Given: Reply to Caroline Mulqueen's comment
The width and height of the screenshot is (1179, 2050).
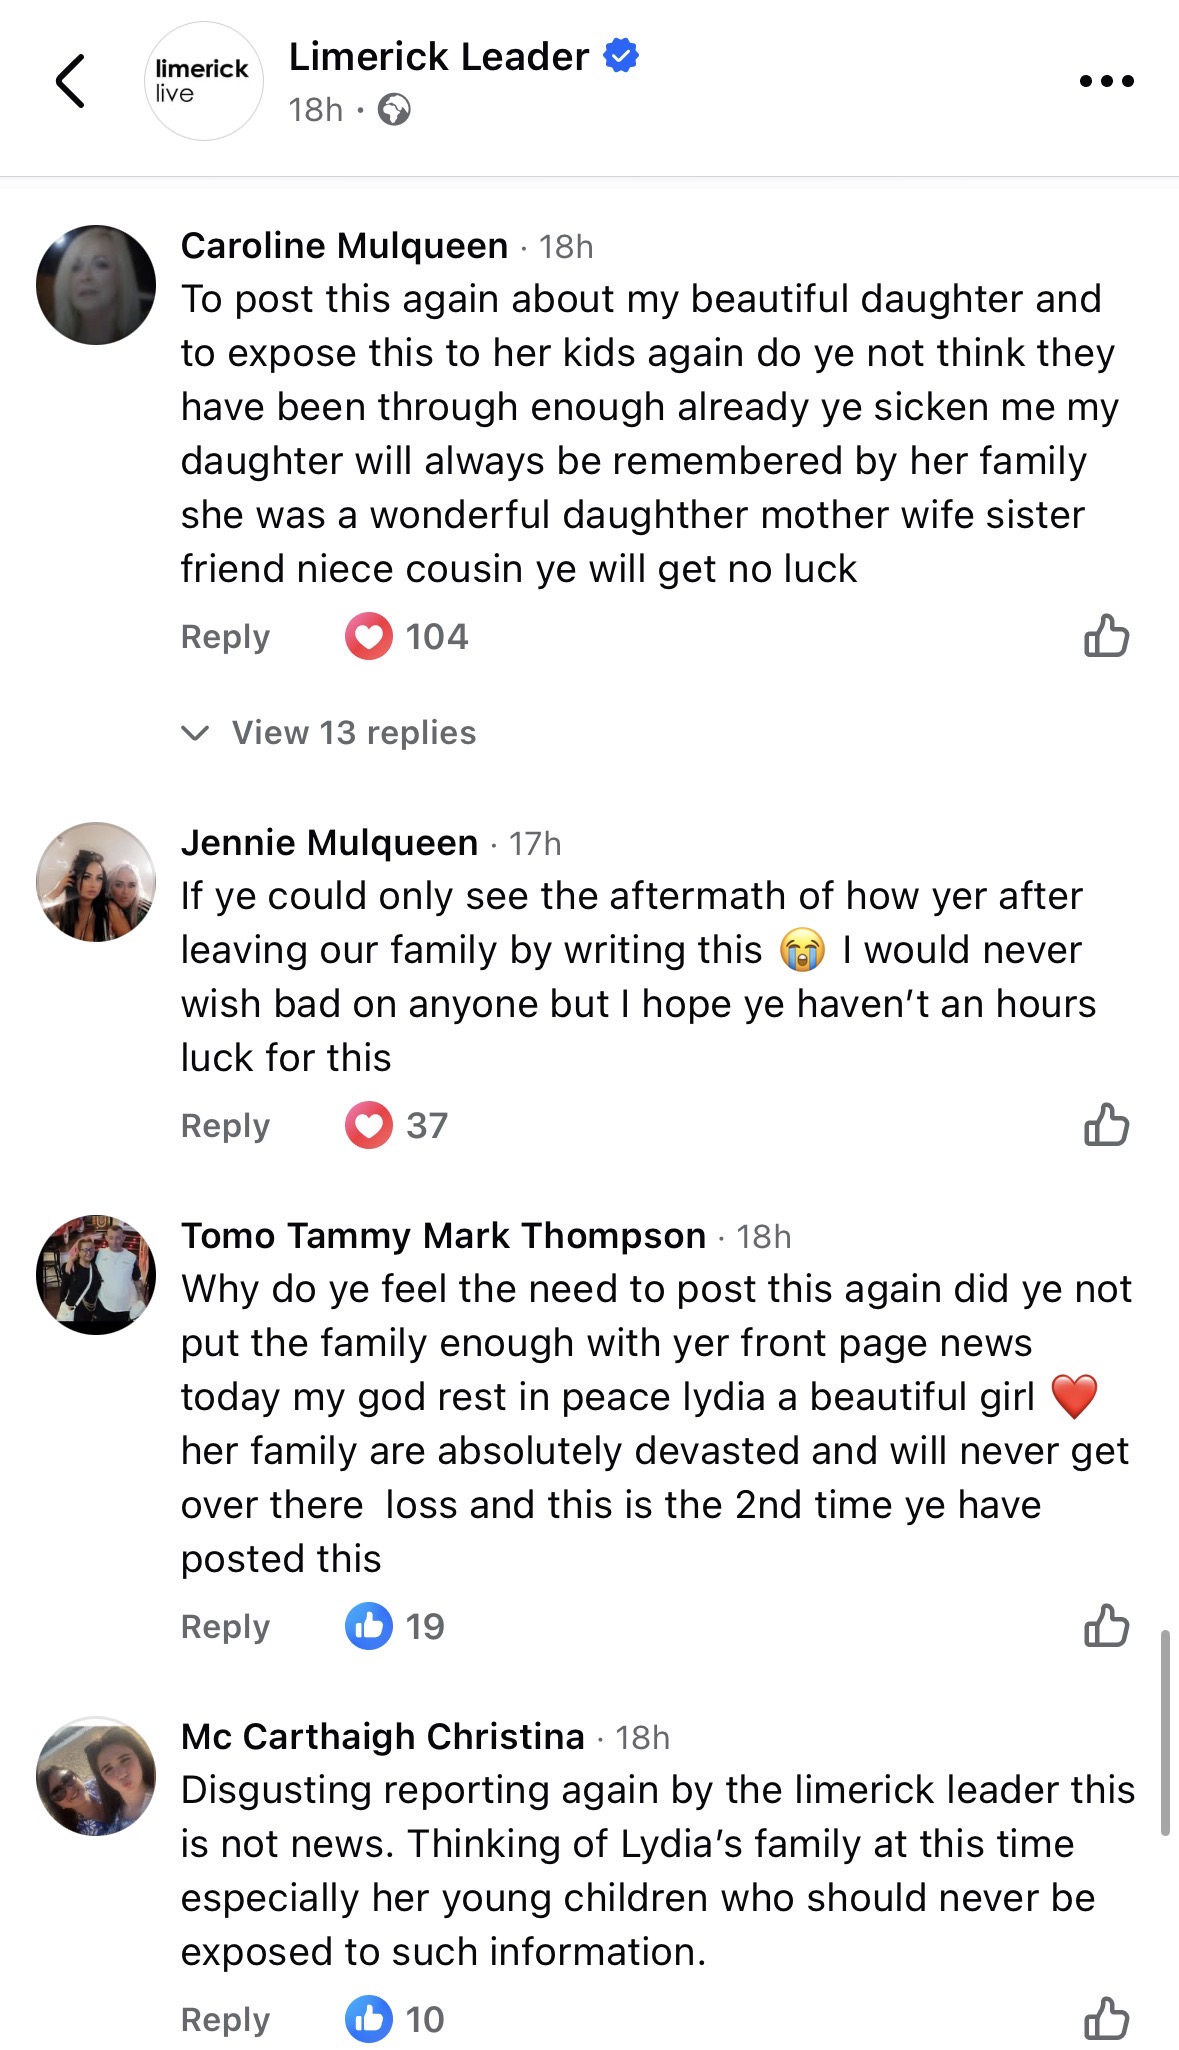Looking at the screenshot, I should (225, 637).
